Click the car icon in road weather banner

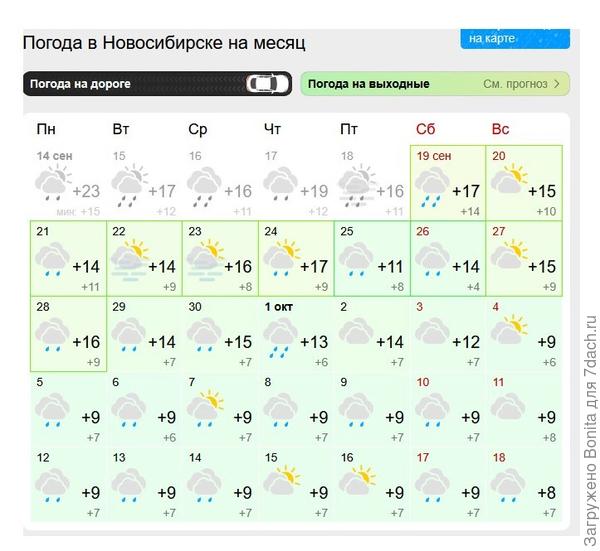tap(267, 84)
